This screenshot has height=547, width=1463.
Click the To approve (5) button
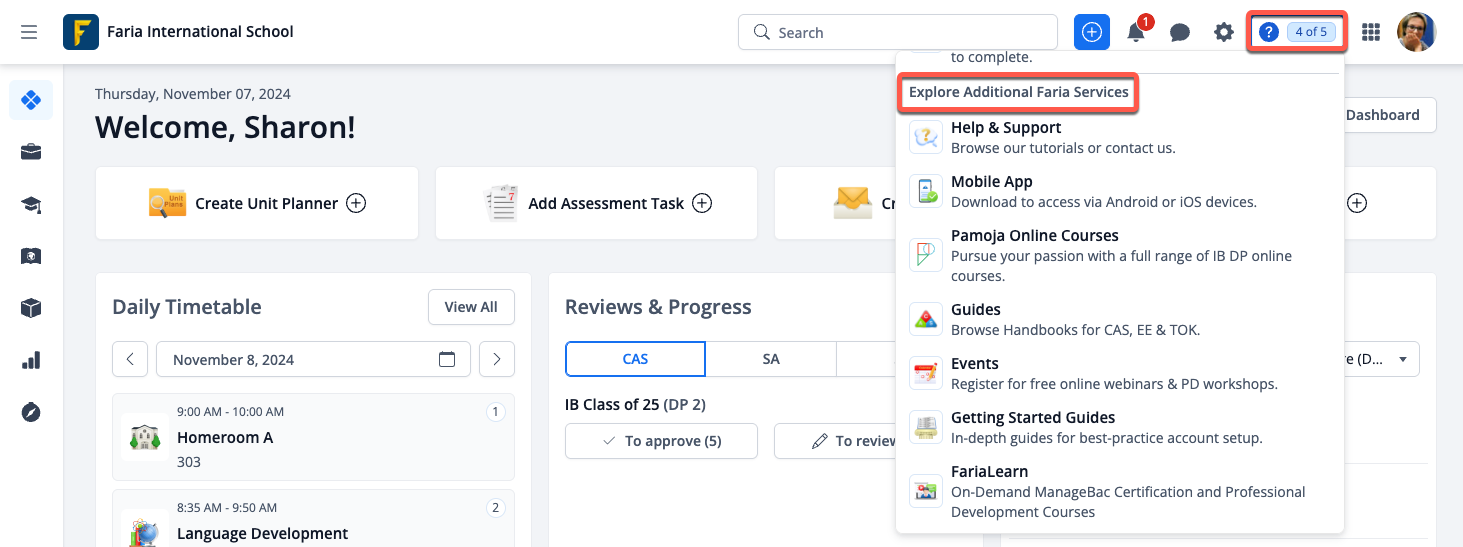661,441
